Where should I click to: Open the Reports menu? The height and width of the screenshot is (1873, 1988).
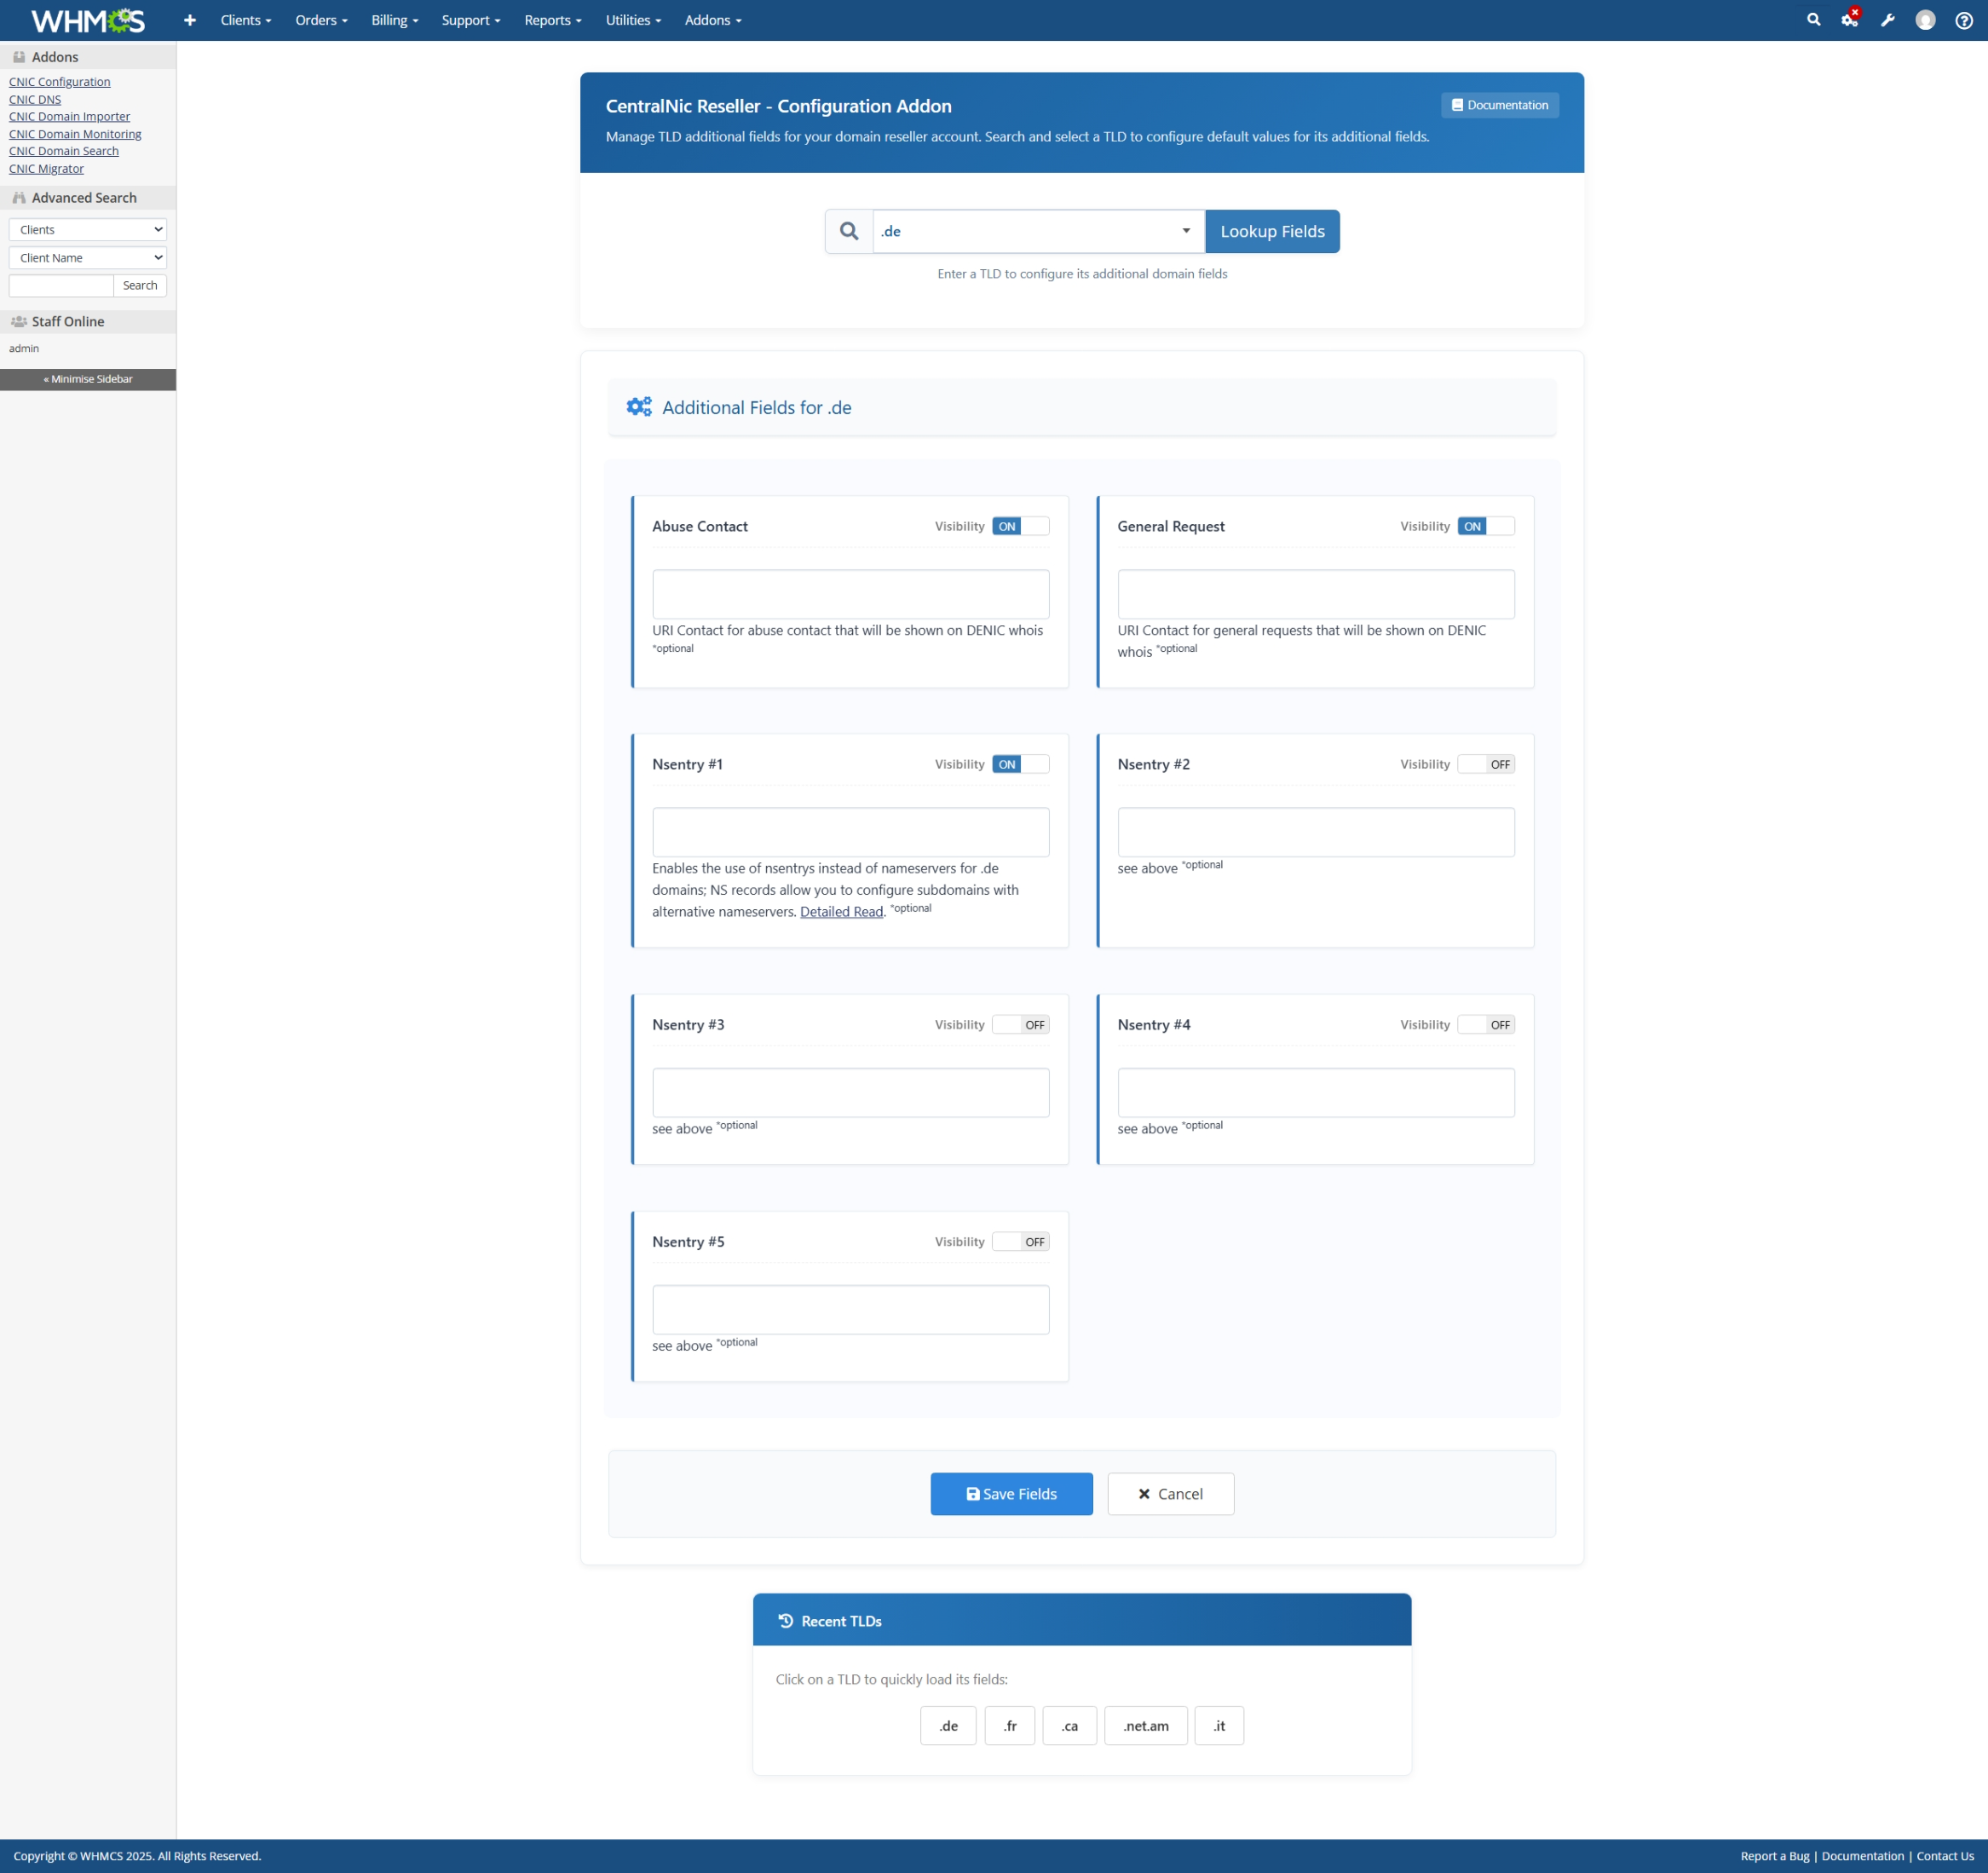point(553,20)
